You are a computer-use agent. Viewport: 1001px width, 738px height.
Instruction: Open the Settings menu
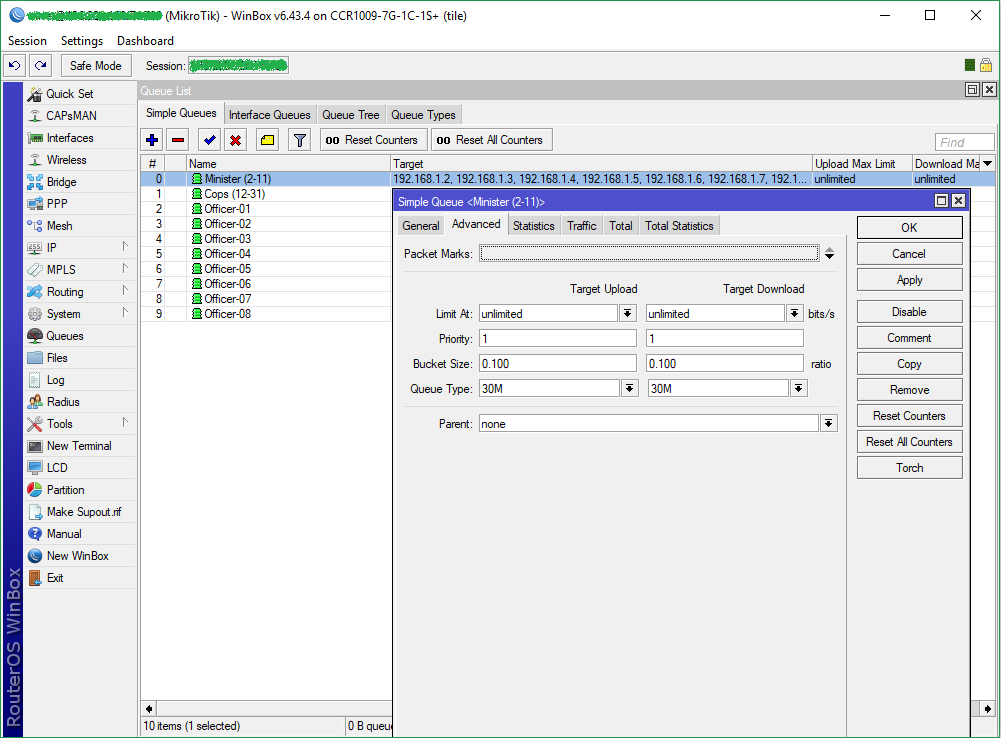tap(82, 41)
